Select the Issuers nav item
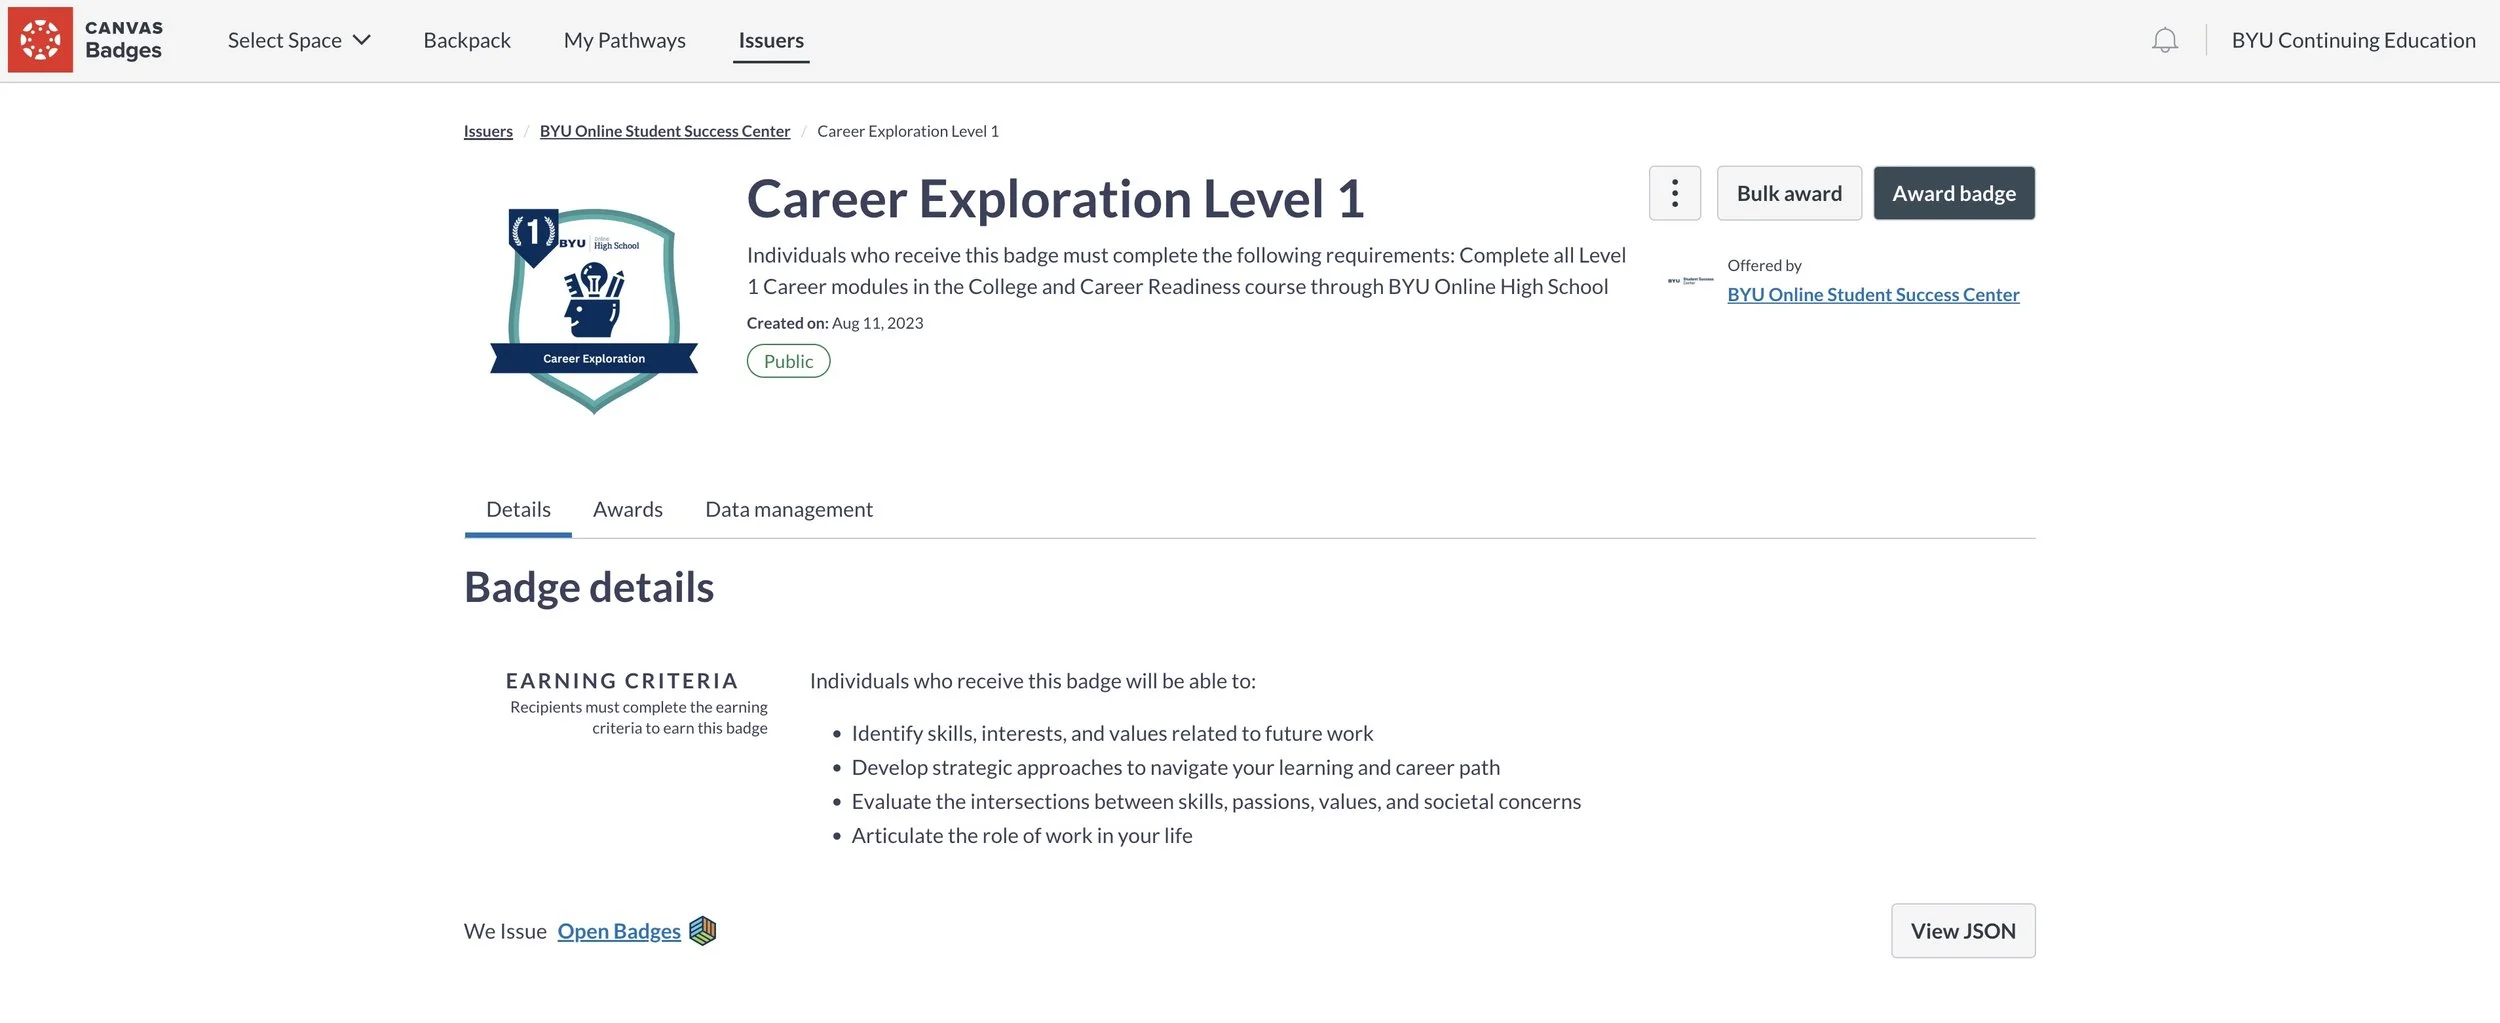Screen dimensions: 2500x1023 coord(771,40)
